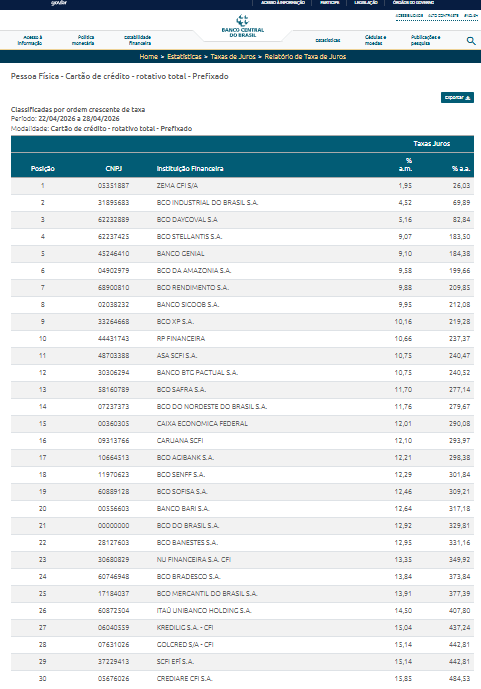
Task: Select BCO DO NORDESTE DO BRASIL S.A. cell
Action: [212, 406]
